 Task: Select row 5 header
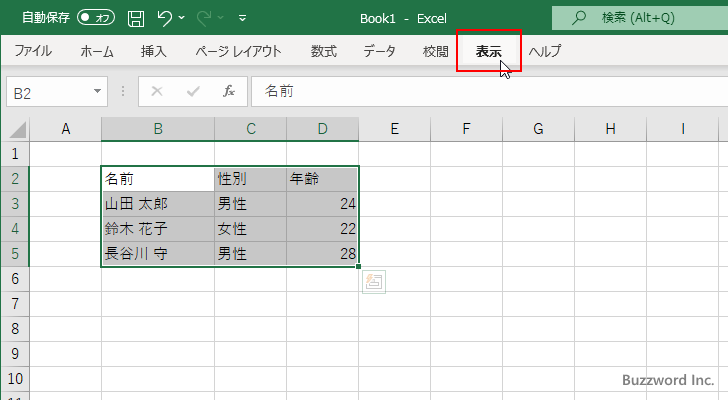(x=15, y=254)
